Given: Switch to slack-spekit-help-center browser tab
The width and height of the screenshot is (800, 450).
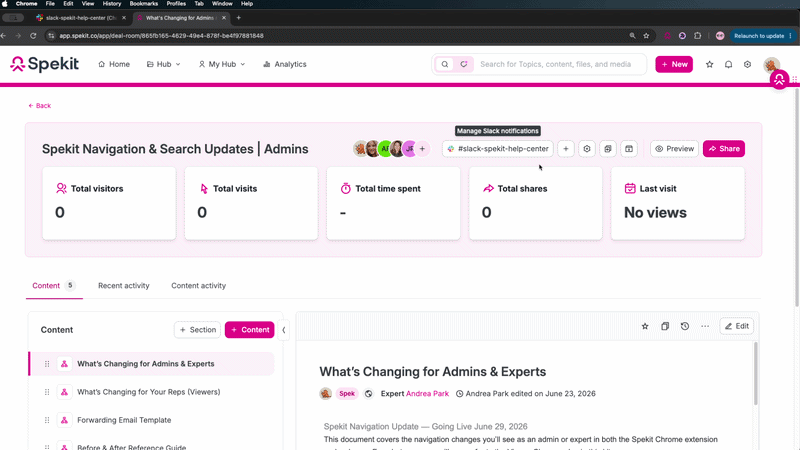Looking at the screenshot, I should pyautogui.click(x=81, y=18).
